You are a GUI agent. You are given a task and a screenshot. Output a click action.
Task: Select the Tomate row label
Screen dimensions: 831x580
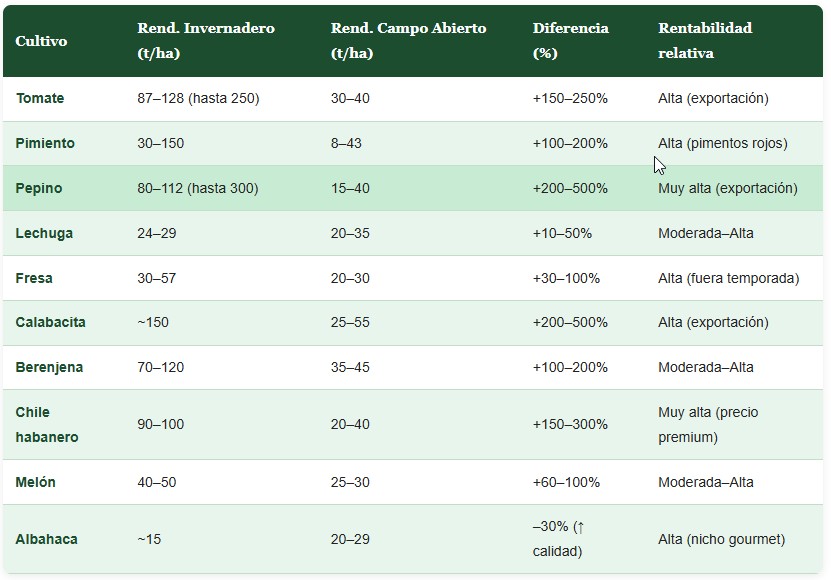pos(40,98)
